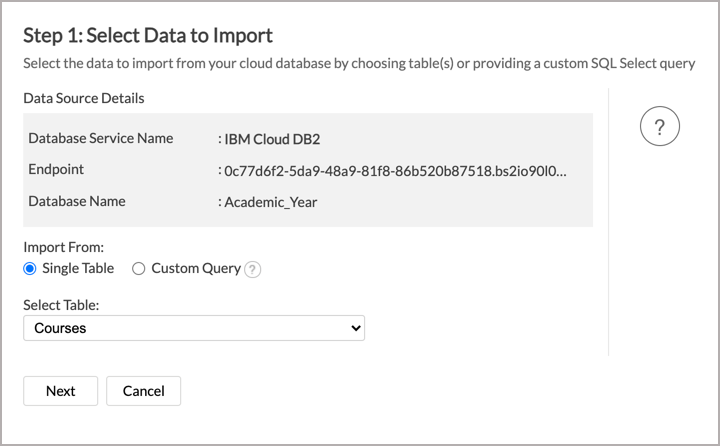The image size is (720, 446).
Task: Click the 'Custom Query' option label
Action: [x=196, y=268]
